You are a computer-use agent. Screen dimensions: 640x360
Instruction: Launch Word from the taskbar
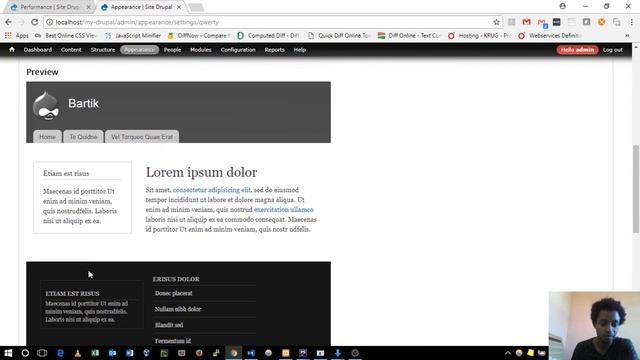(x=129, y=353)
